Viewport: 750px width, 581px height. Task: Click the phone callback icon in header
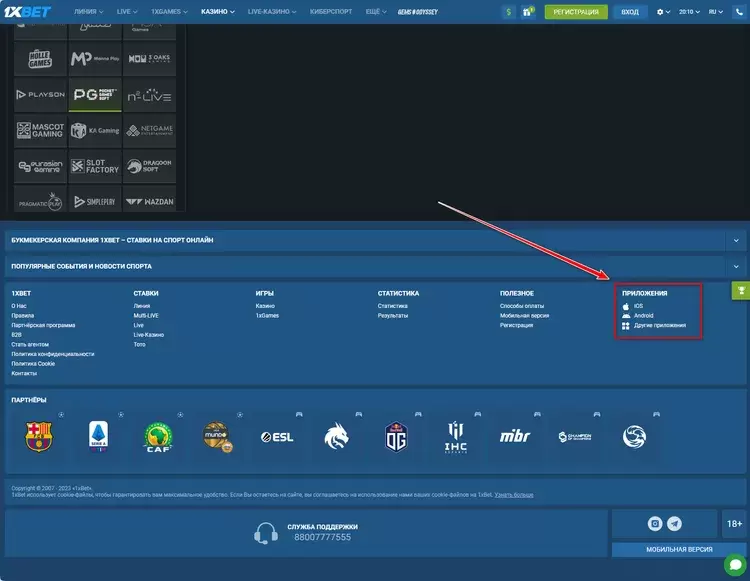click(x=740, y=11)
